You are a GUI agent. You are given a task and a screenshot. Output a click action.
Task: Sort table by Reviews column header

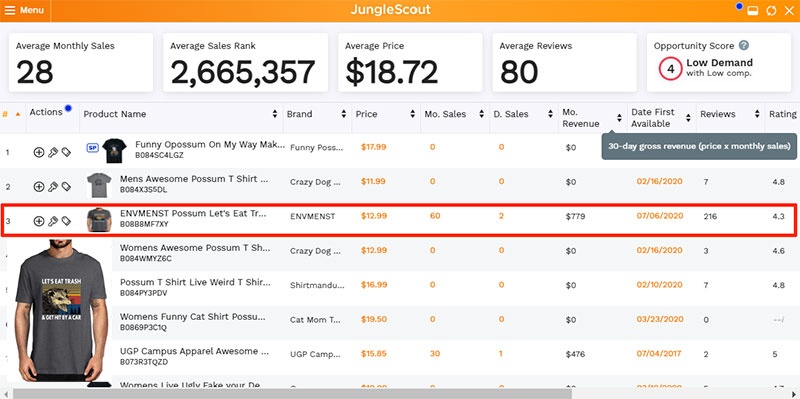click(718, 114)
